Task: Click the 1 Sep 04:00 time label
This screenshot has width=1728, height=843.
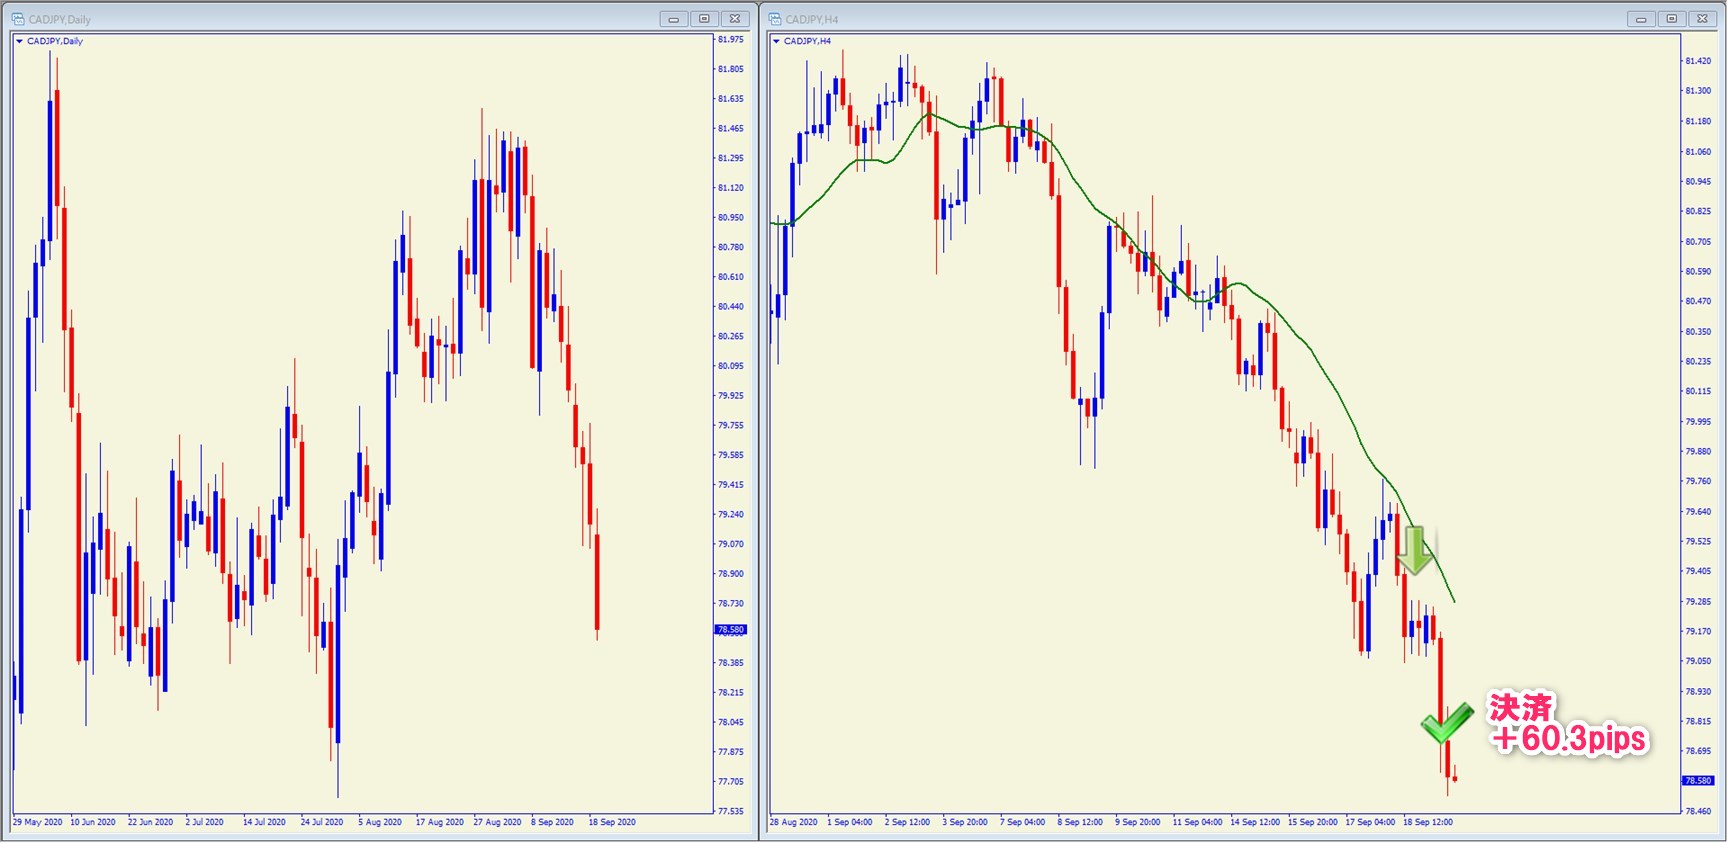Action: tap(849, 822)
